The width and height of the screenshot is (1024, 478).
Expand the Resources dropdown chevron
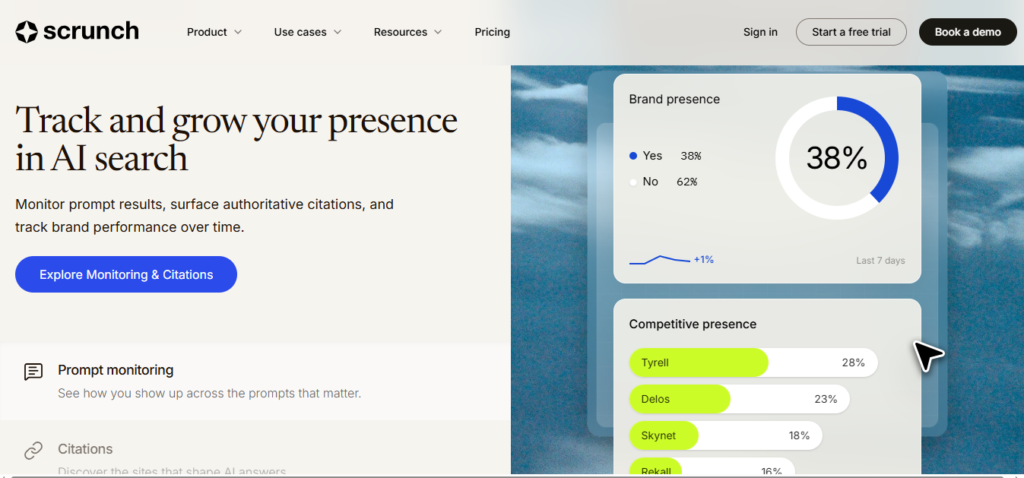tap(438, 32)
